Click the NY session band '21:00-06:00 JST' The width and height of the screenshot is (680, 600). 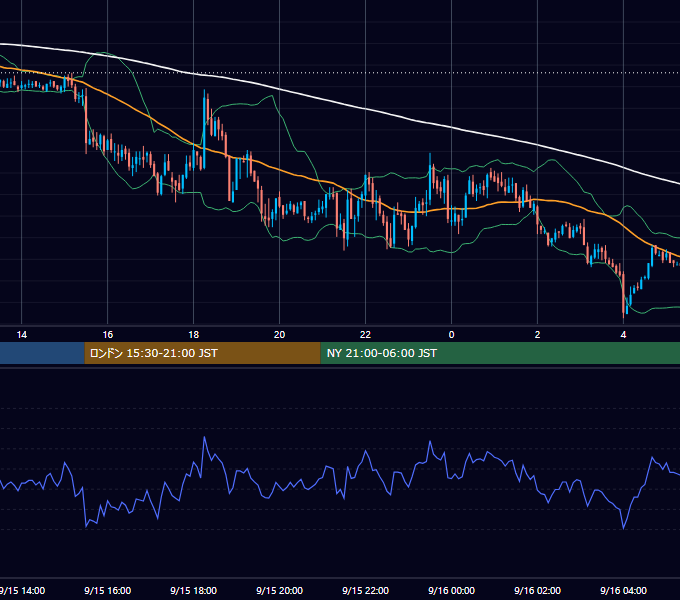pyautogui.click(x=500, y=353)
